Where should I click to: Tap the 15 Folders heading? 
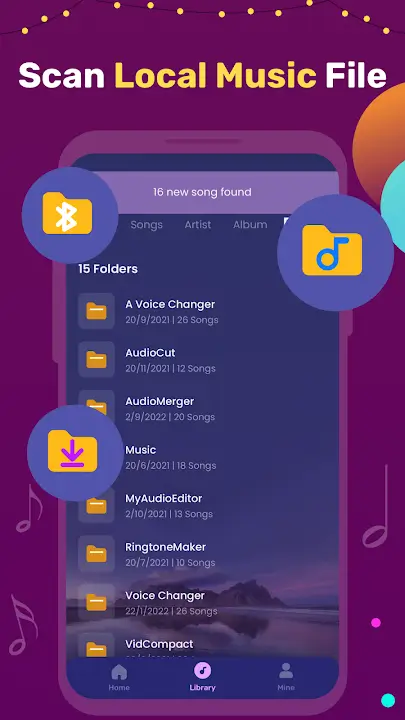(108, 269)
